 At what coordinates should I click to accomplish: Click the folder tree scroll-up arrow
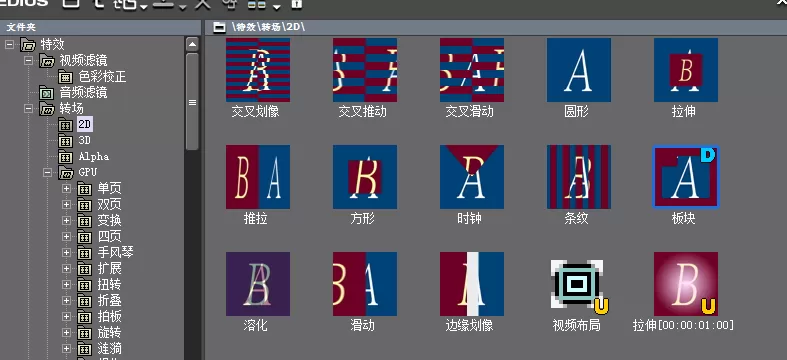click(192, 44)
